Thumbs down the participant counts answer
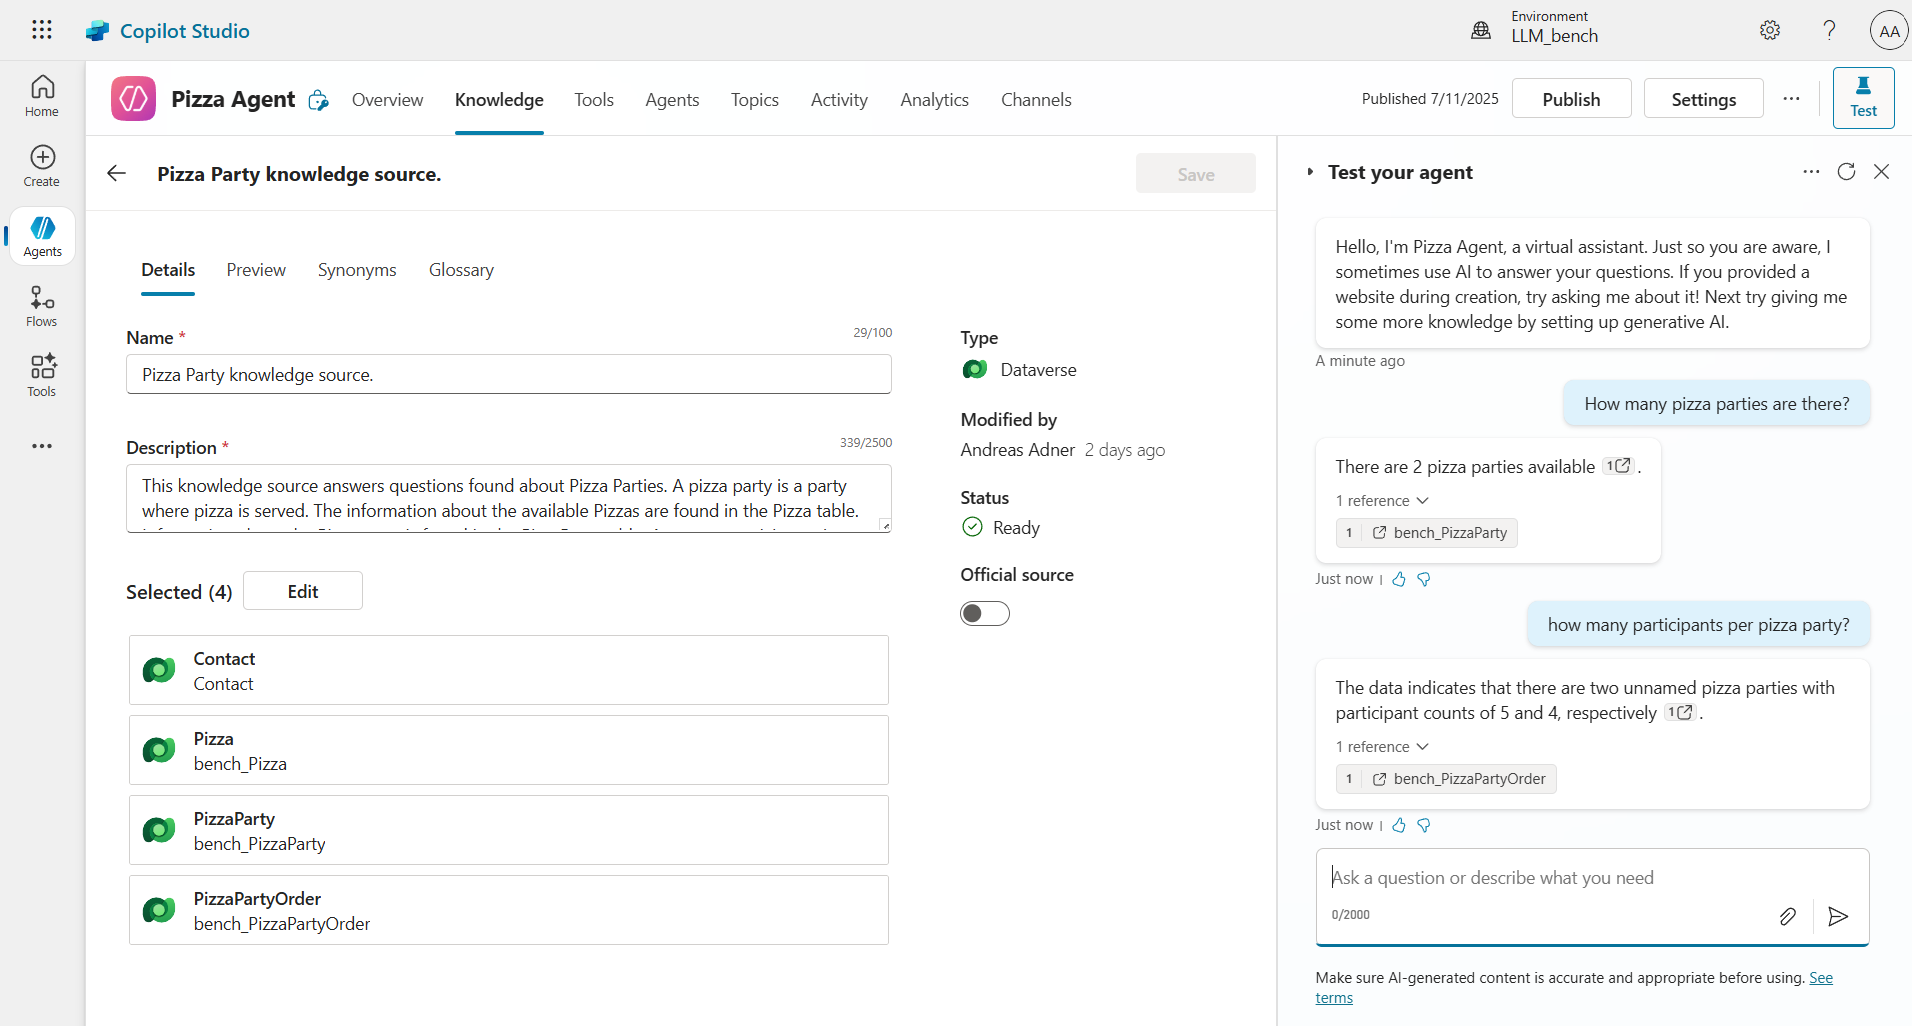Screen dimensions: 1912x1026 click(x=1424, y=825)
